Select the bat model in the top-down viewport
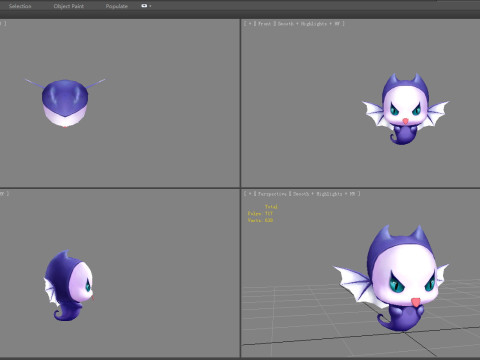 [x=65, y=103]
